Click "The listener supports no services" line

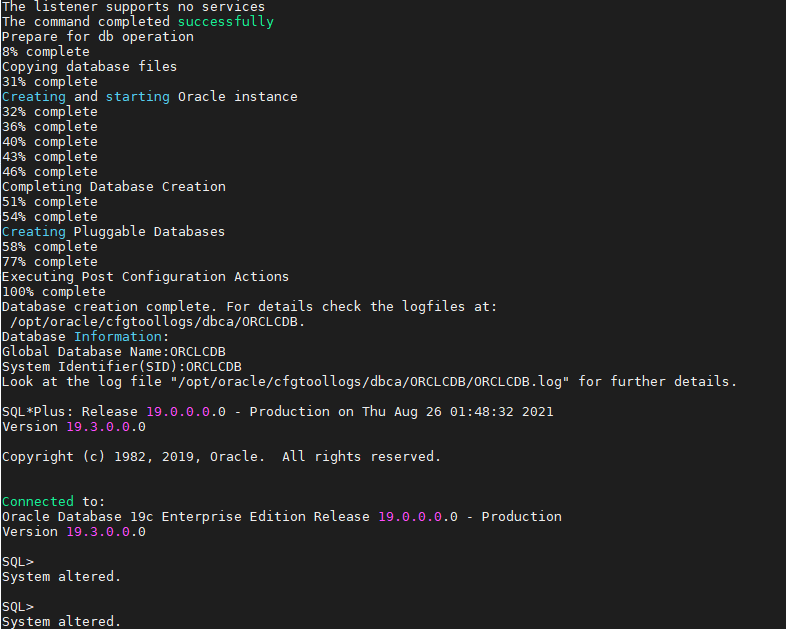point(134,7)
